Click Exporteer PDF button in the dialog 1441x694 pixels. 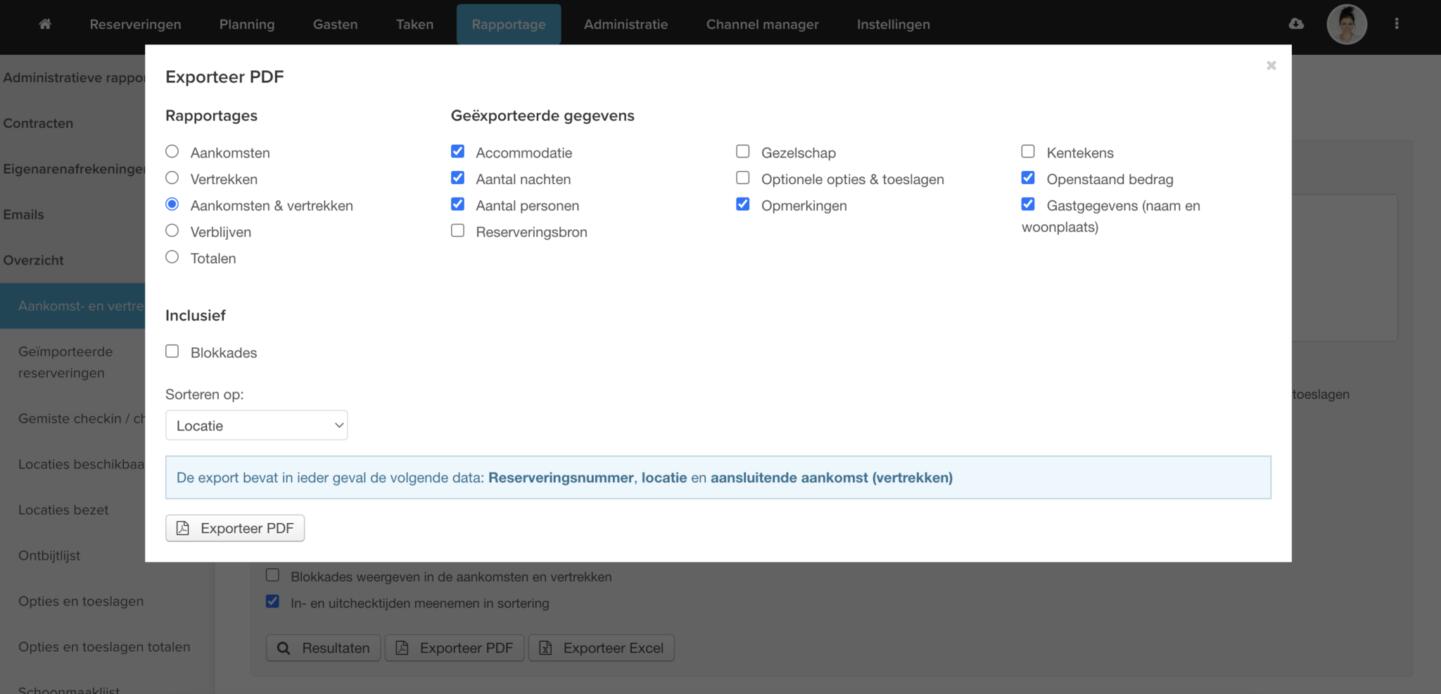(235, 528)
